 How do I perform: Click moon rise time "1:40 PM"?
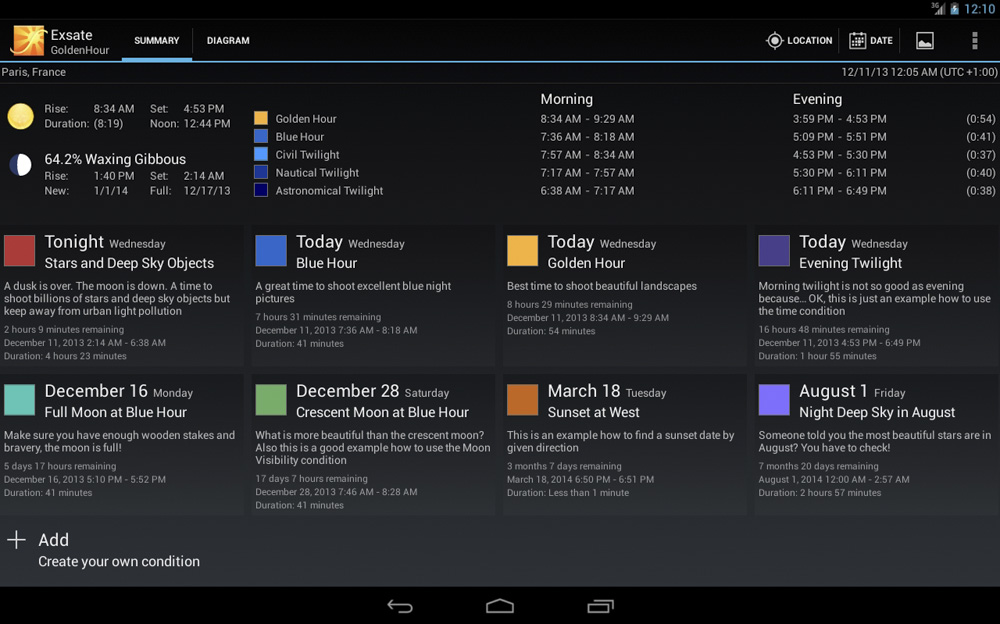[x=114, y=175]
